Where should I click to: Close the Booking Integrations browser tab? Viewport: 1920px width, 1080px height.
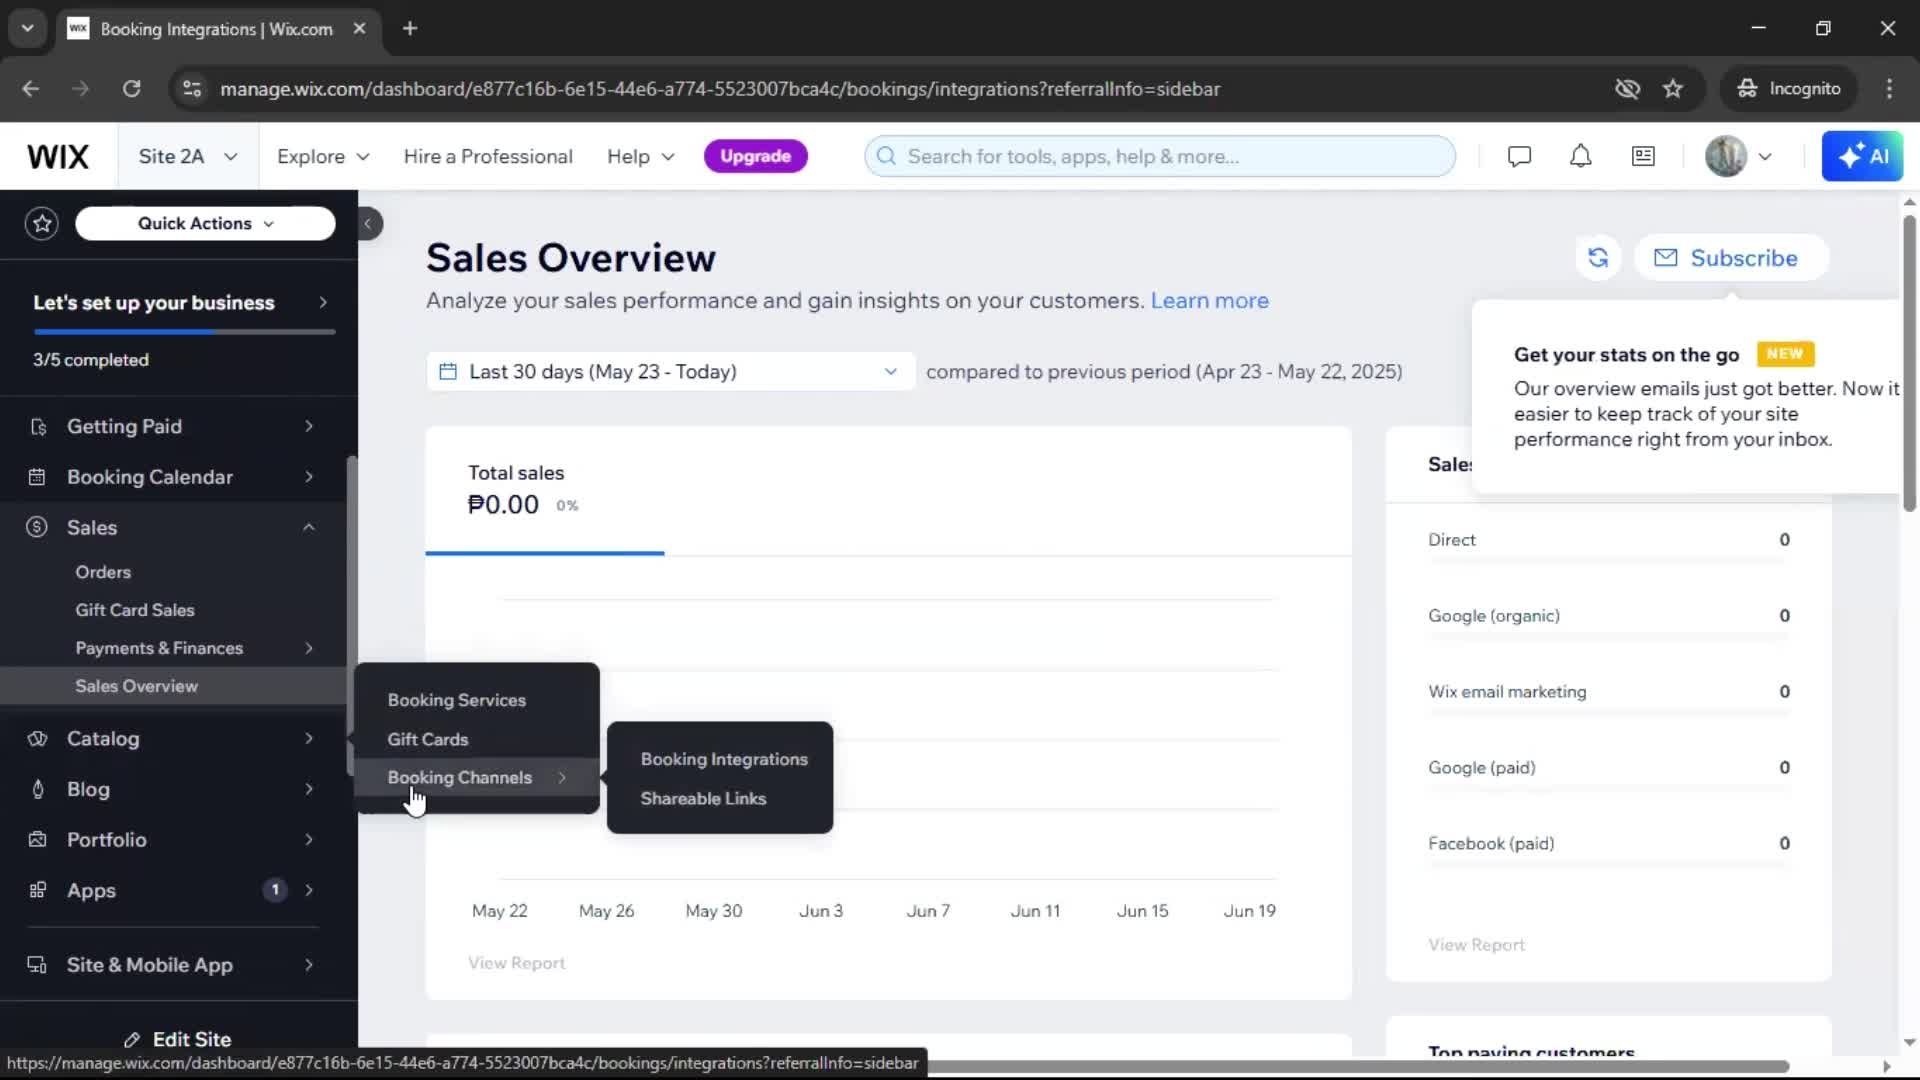click(359, 28)
